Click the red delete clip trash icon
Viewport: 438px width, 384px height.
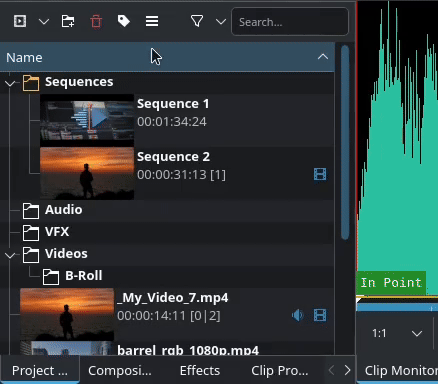(x=96, y=22)
